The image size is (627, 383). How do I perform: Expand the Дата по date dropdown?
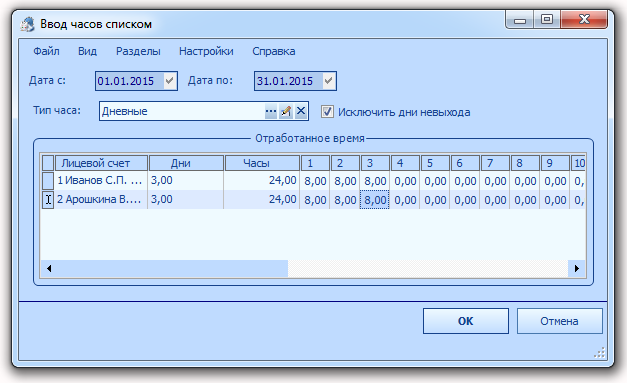329,81
